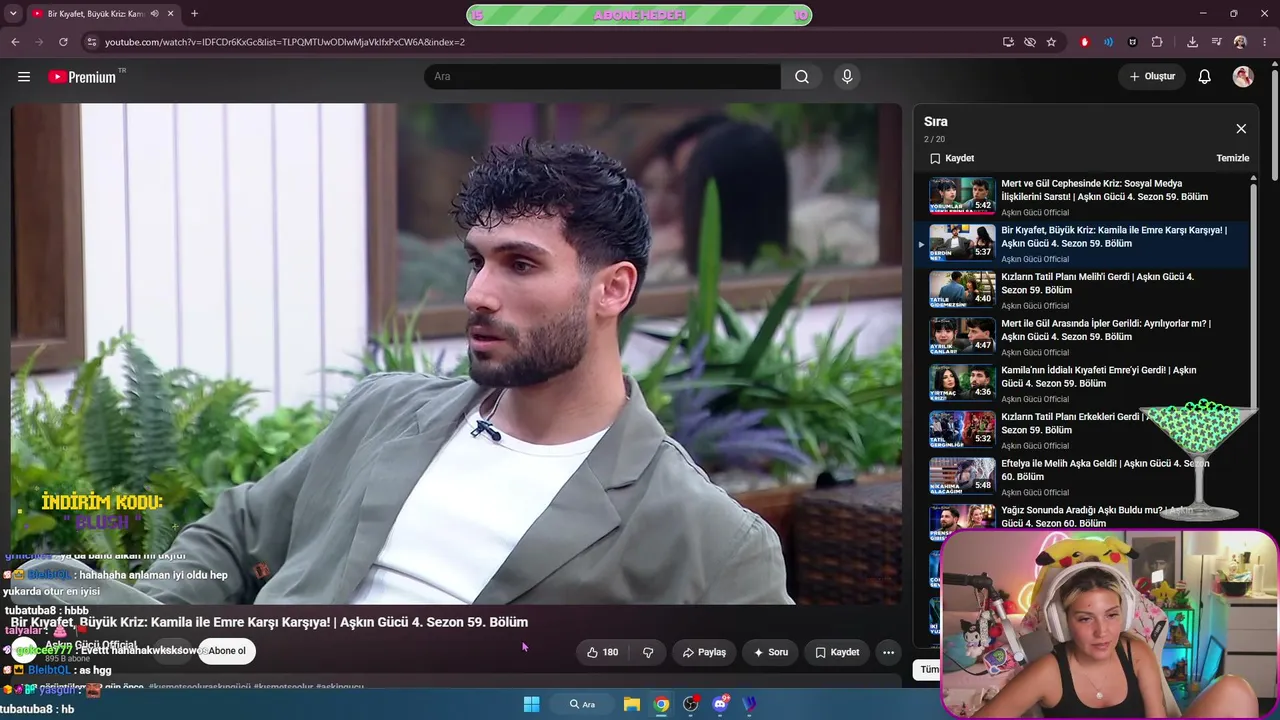Bookmark this page with the star
Viewport: 1280px width, 720px height.
click(1051, 42)
